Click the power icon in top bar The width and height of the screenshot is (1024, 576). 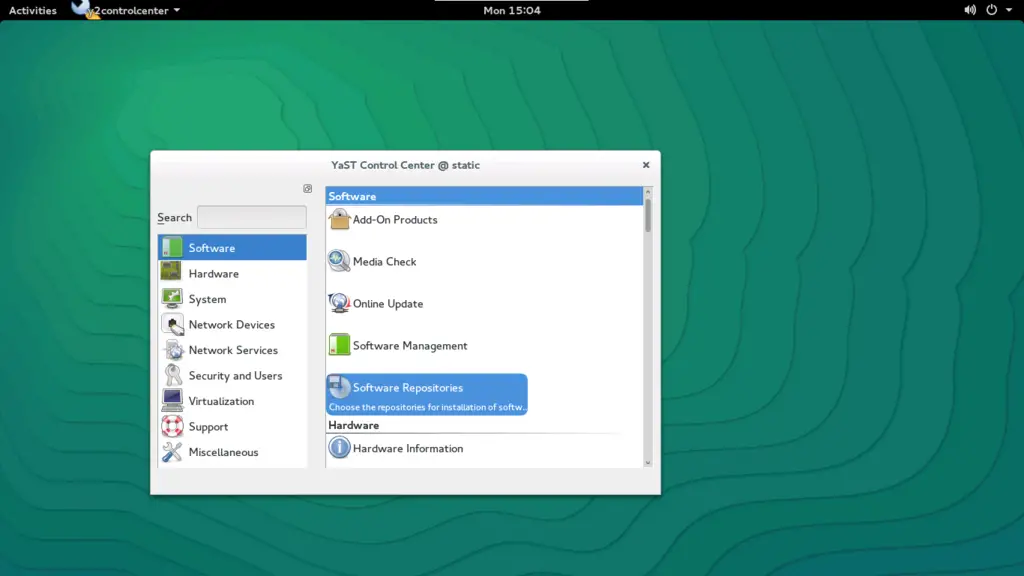991,10
